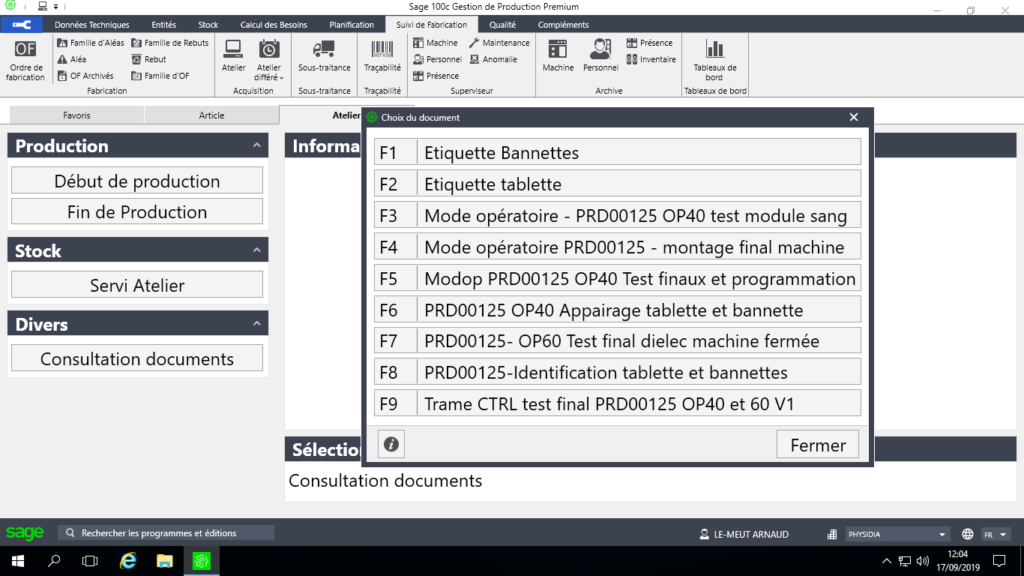Open Ordre de fabrication in the ribbon
Viewport: 1024px width, 576px height.
(x=25, y=60)
